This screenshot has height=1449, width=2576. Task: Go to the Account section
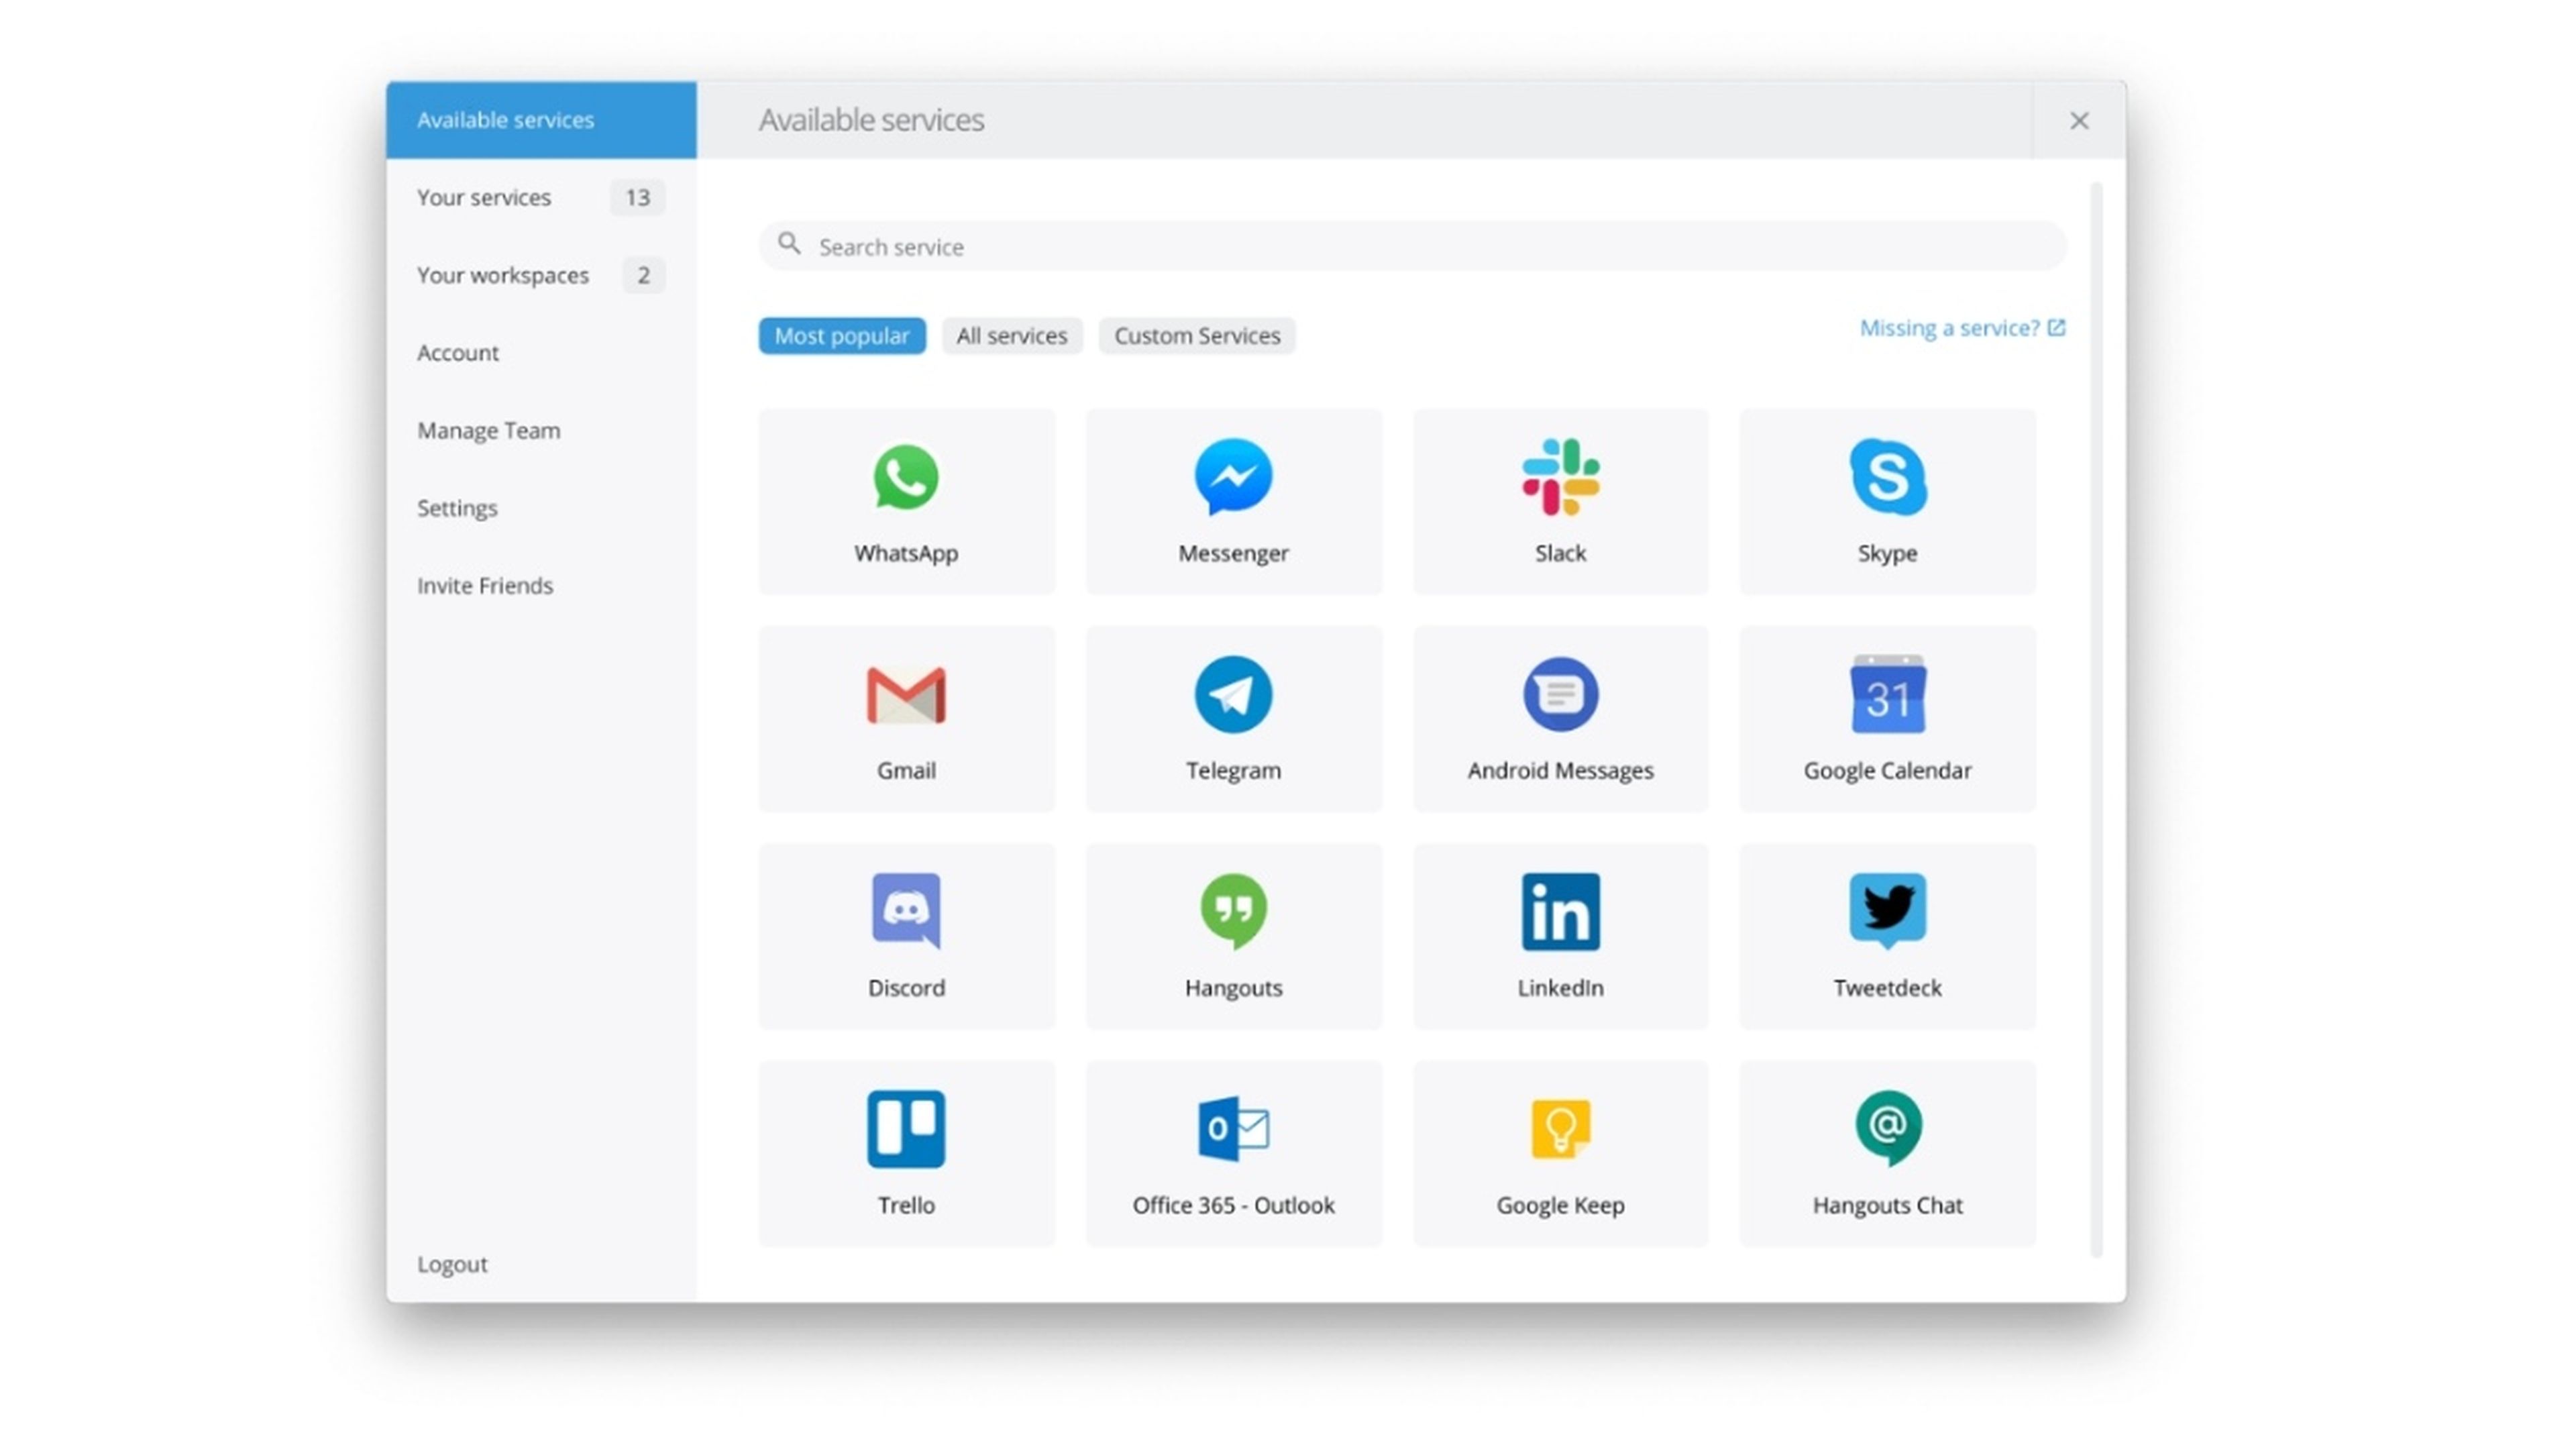click(x=541, y=352)
